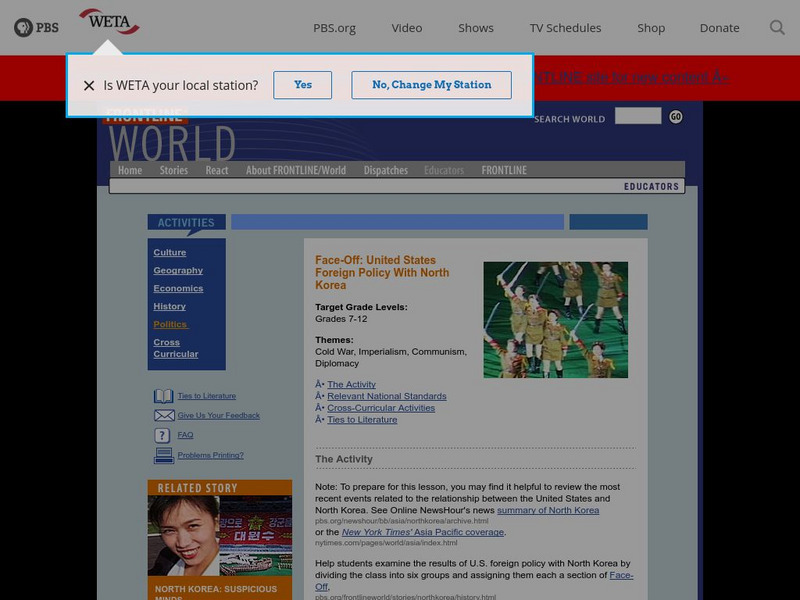Image resolution: width=800 pixels, height=600 pixels.
Task: Click Donate in the top menu
Action: point(719,28)
